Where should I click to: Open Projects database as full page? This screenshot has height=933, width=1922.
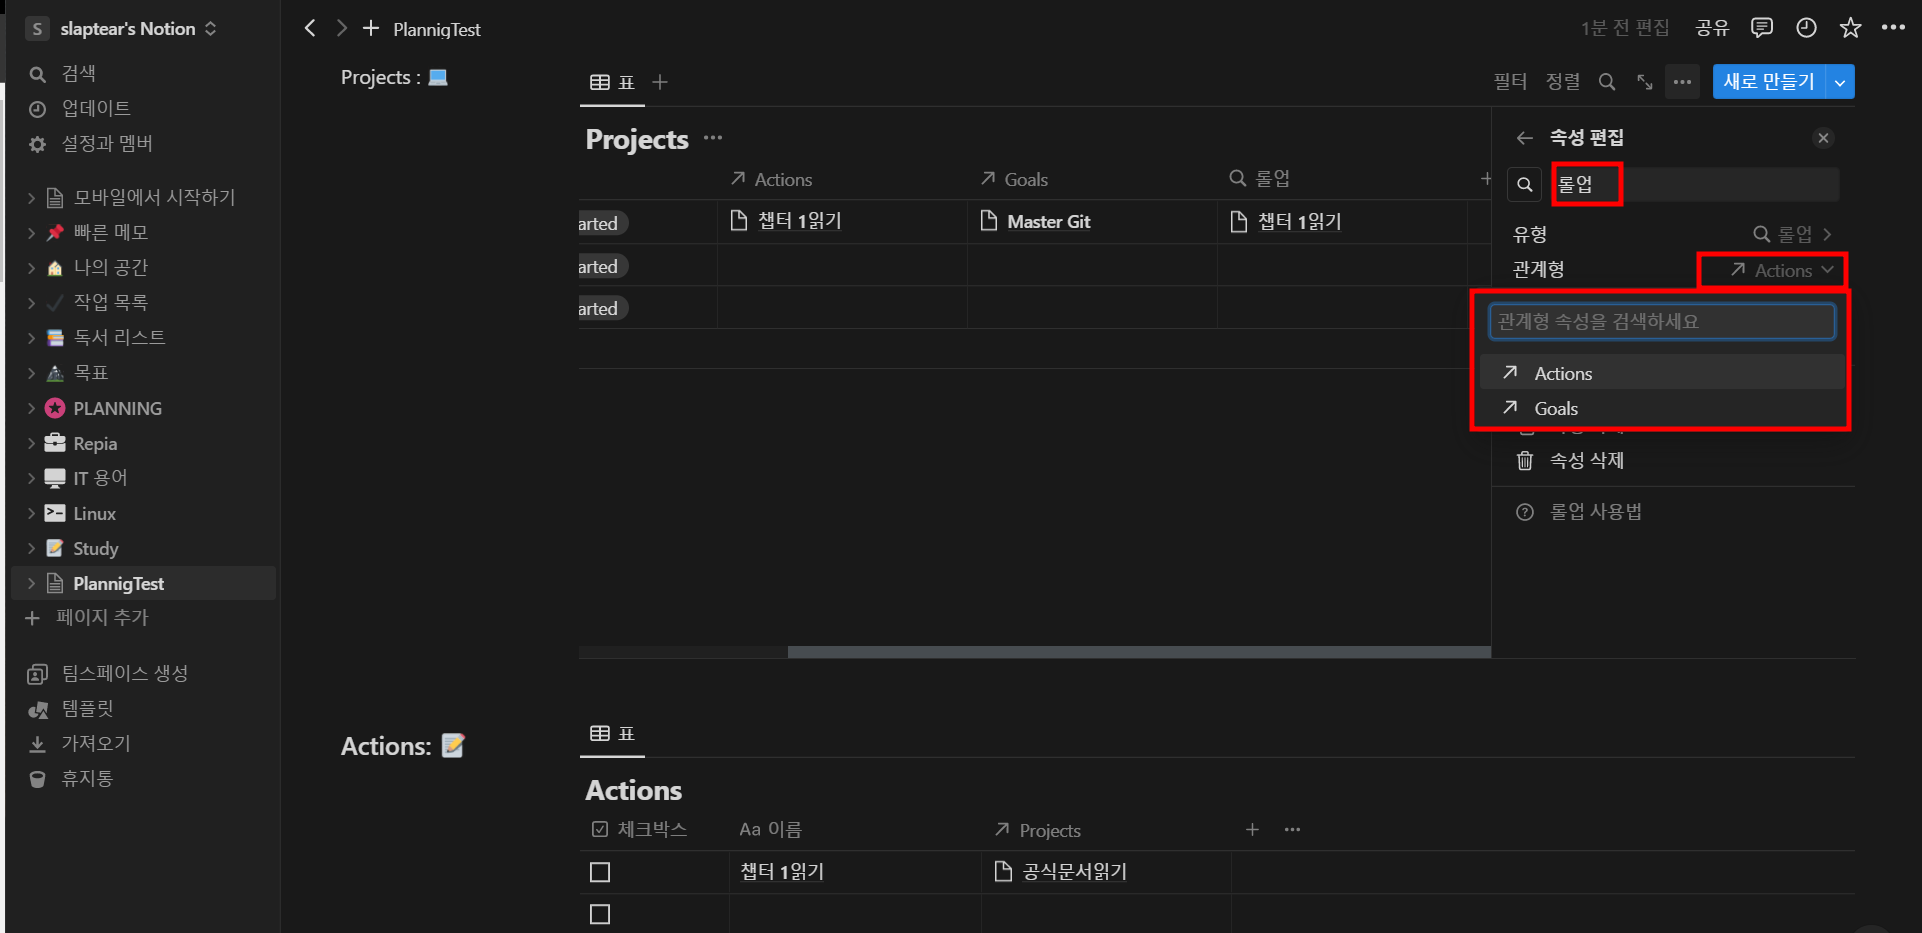click(1645, 82)
